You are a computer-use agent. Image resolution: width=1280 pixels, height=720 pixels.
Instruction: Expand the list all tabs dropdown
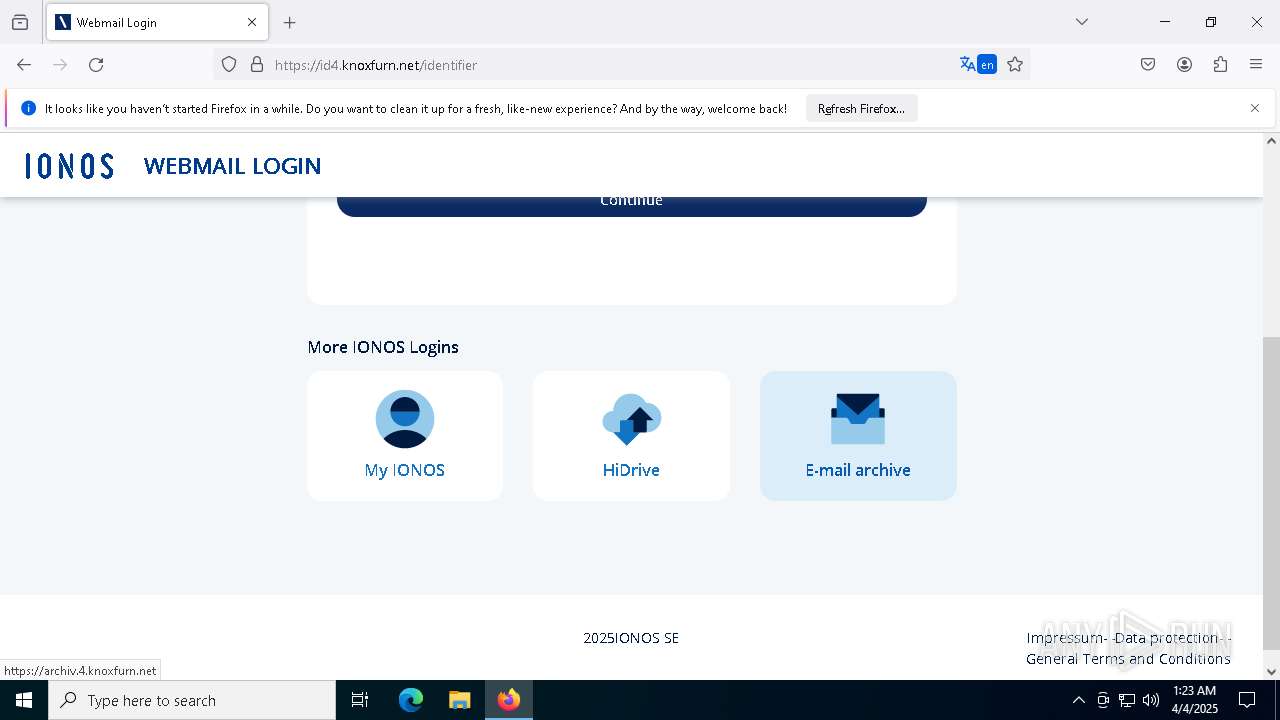pyautogui.click(x=1082, y=22)
